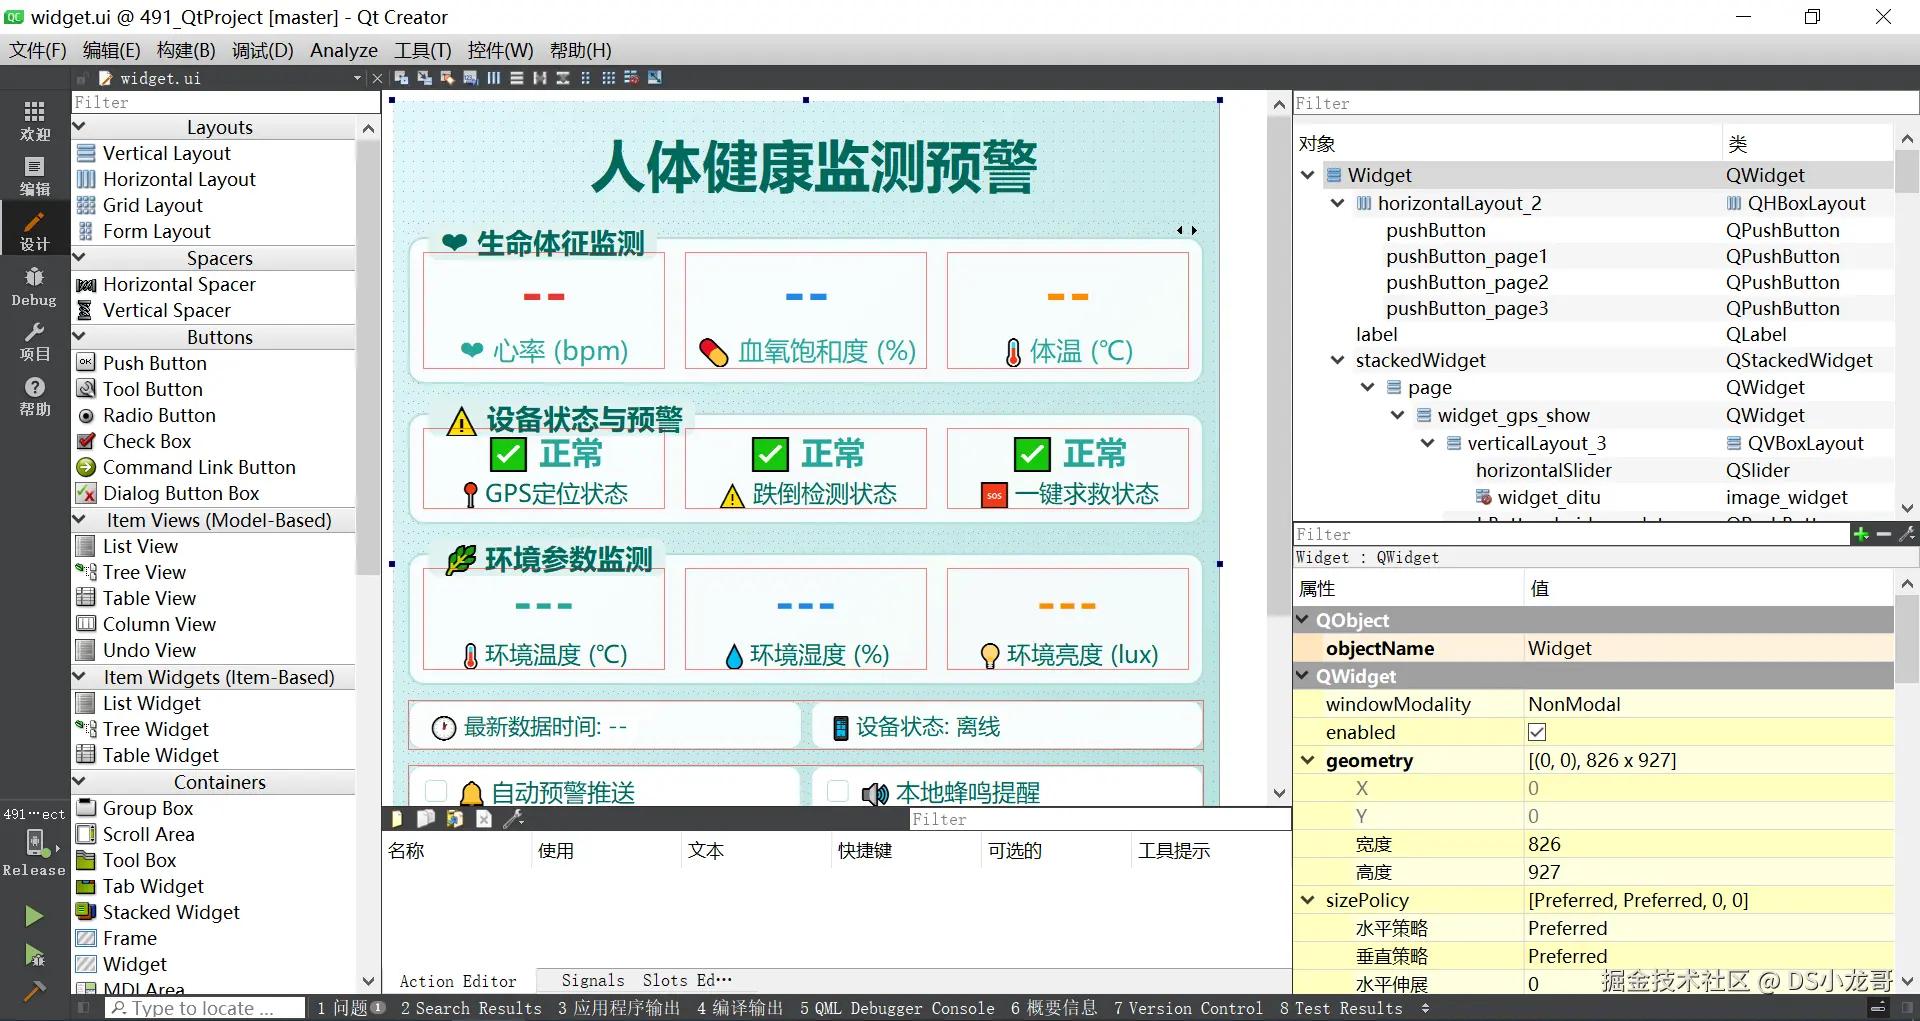The width and height of the screenshot is (1920, 1021).
Task: Build project using the hammer icon
Action: pos(34,990)
